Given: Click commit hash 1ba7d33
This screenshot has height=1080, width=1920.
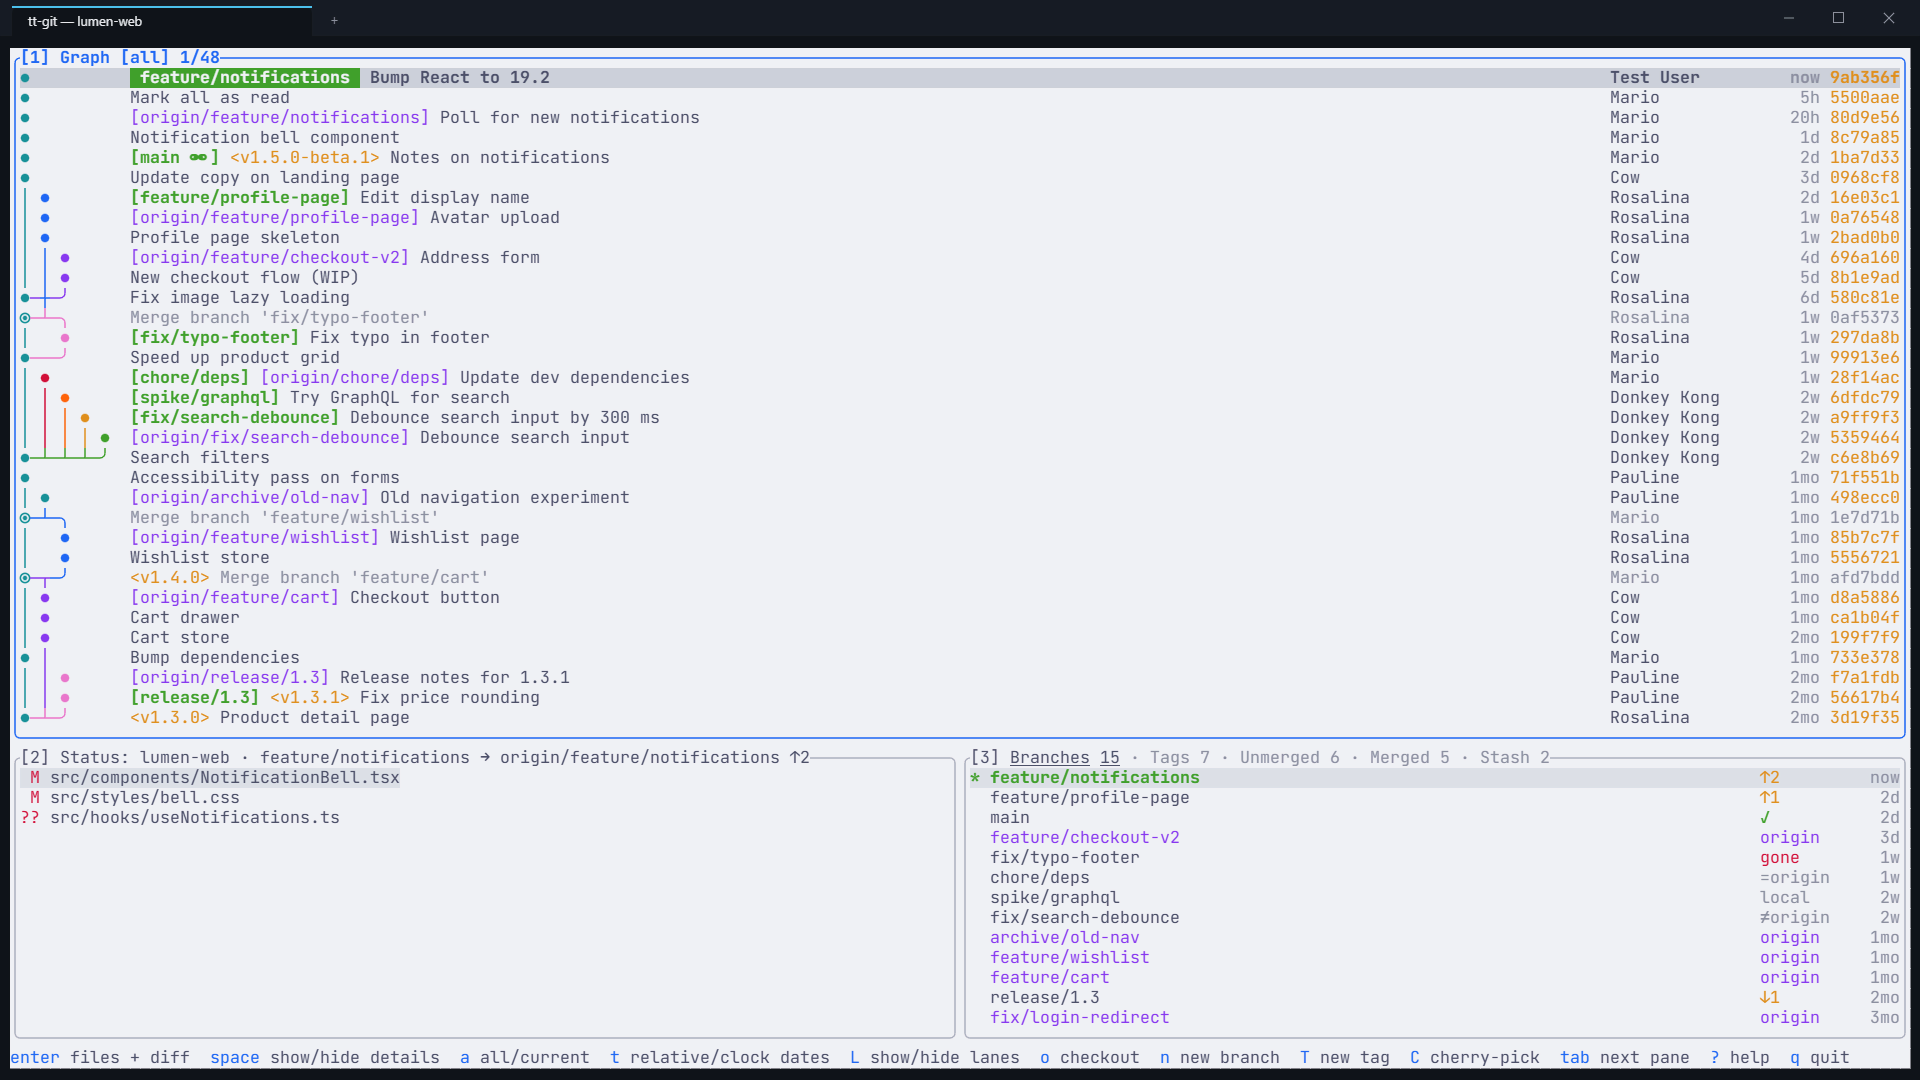Looking at the screenshot, I should 1864,157.
